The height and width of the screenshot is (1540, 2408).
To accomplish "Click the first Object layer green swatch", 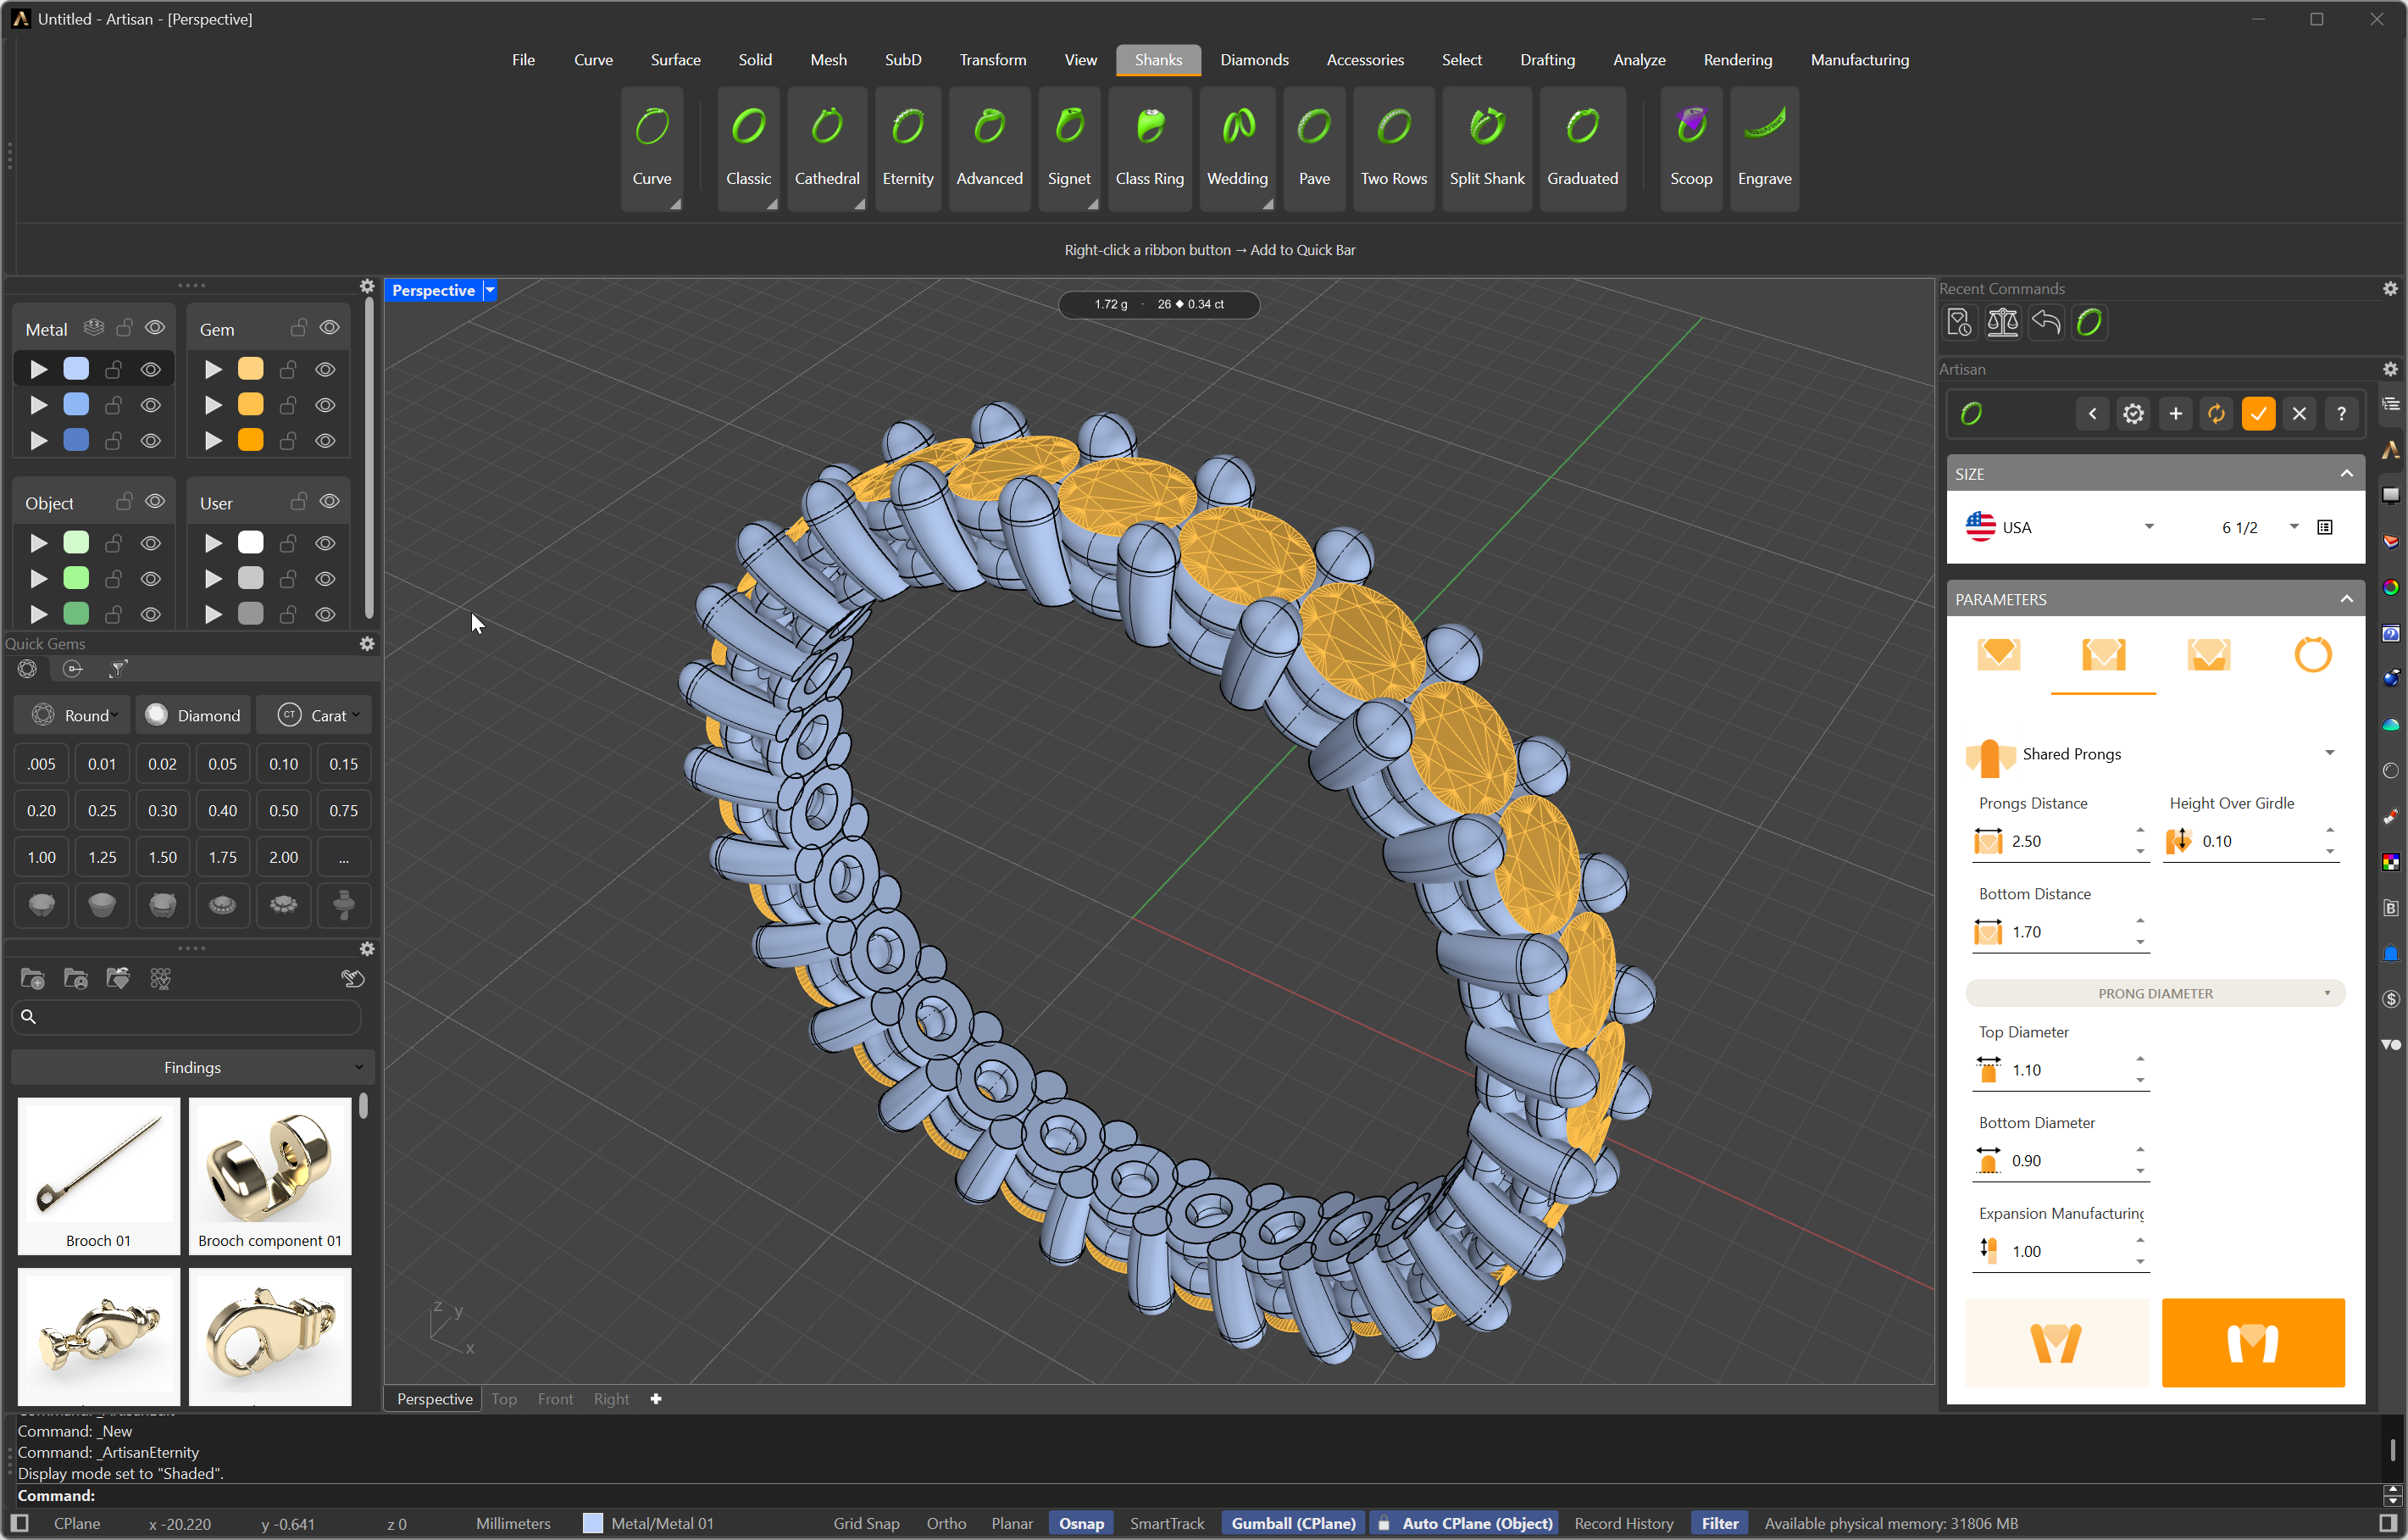I will coord(76,542).
